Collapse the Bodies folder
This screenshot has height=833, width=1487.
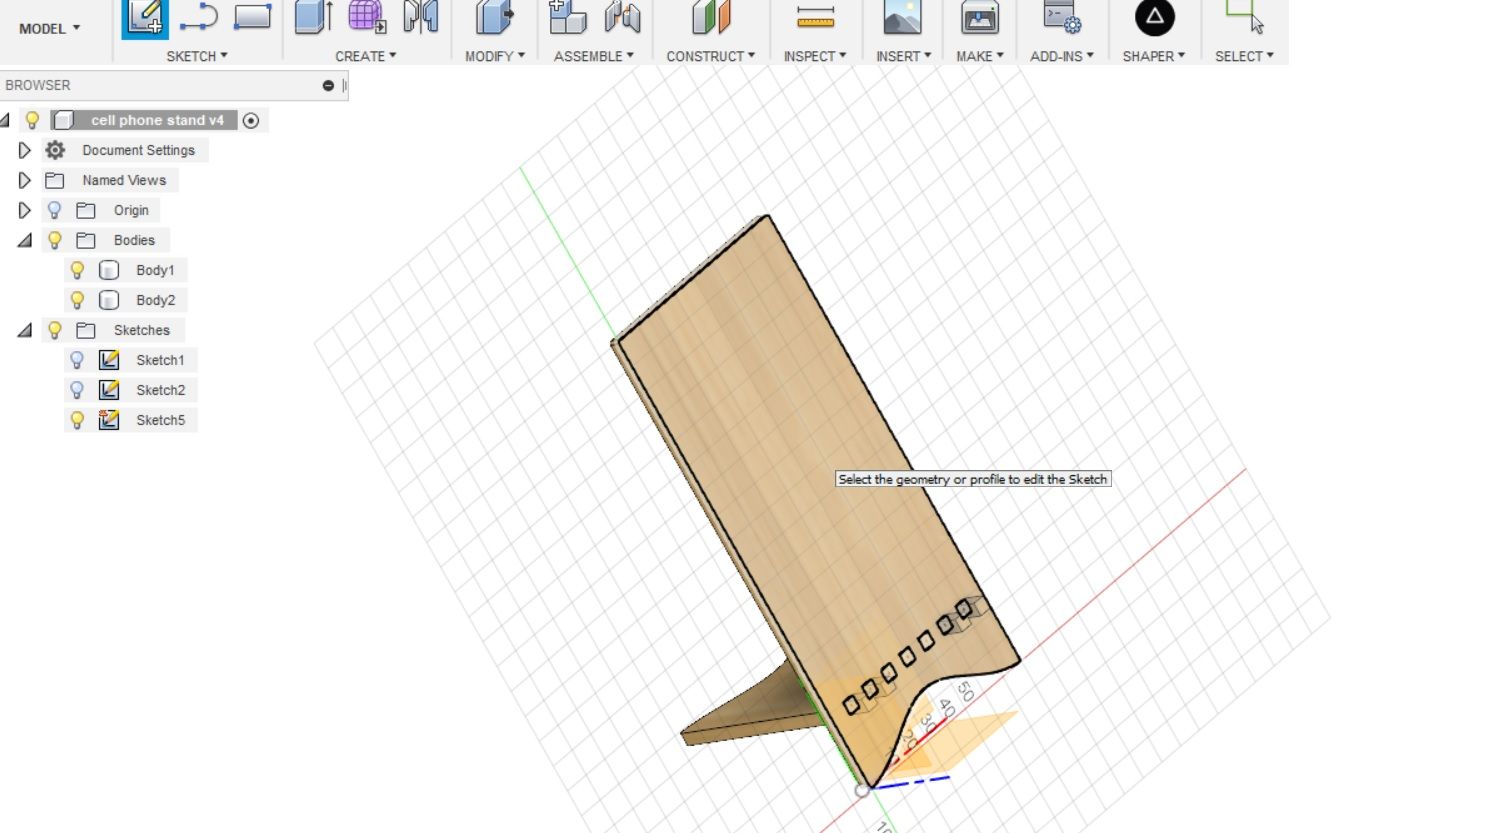click(x=24, y=240)
